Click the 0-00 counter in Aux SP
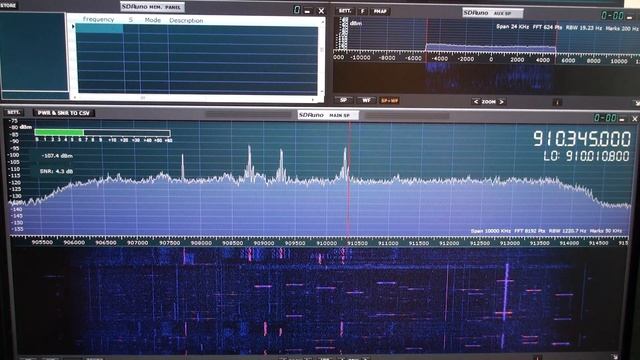Image resolution: width=640 pixels, height=360 pixels. [612, 16]
